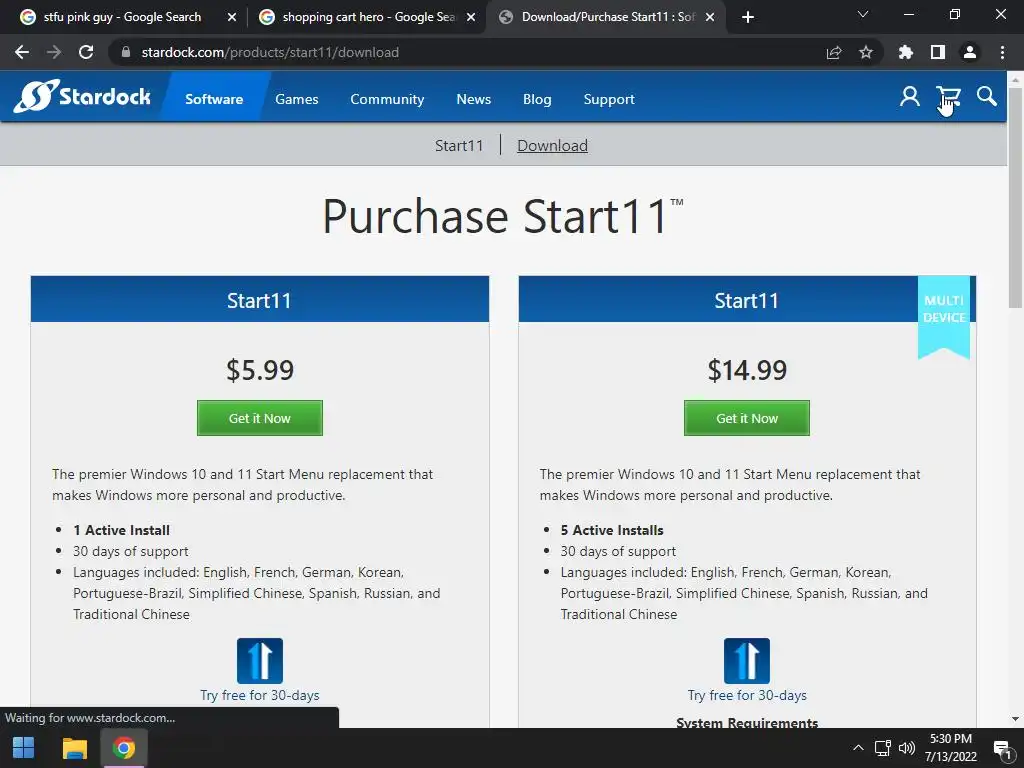Close the stfu pink guy tab
This screenshot has width=1024, height=768.
[232, 17]
